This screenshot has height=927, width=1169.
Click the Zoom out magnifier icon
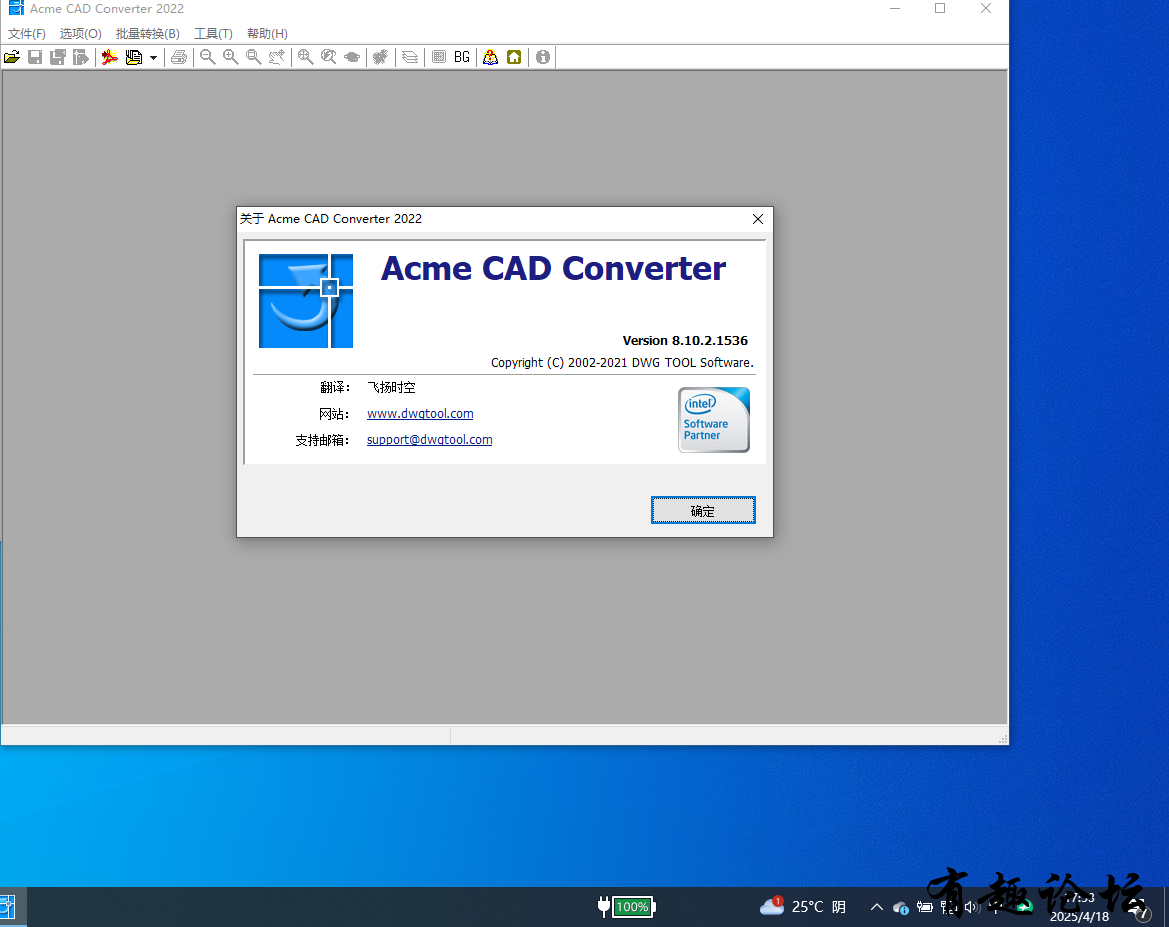(x=207, y=57)
